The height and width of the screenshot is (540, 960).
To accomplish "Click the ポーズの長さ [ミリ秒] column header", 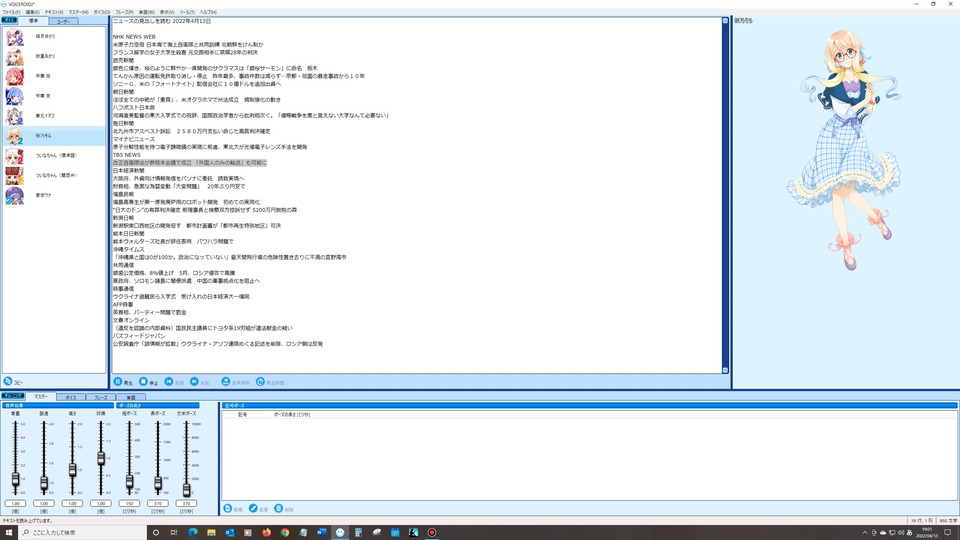I will [292, 414].
